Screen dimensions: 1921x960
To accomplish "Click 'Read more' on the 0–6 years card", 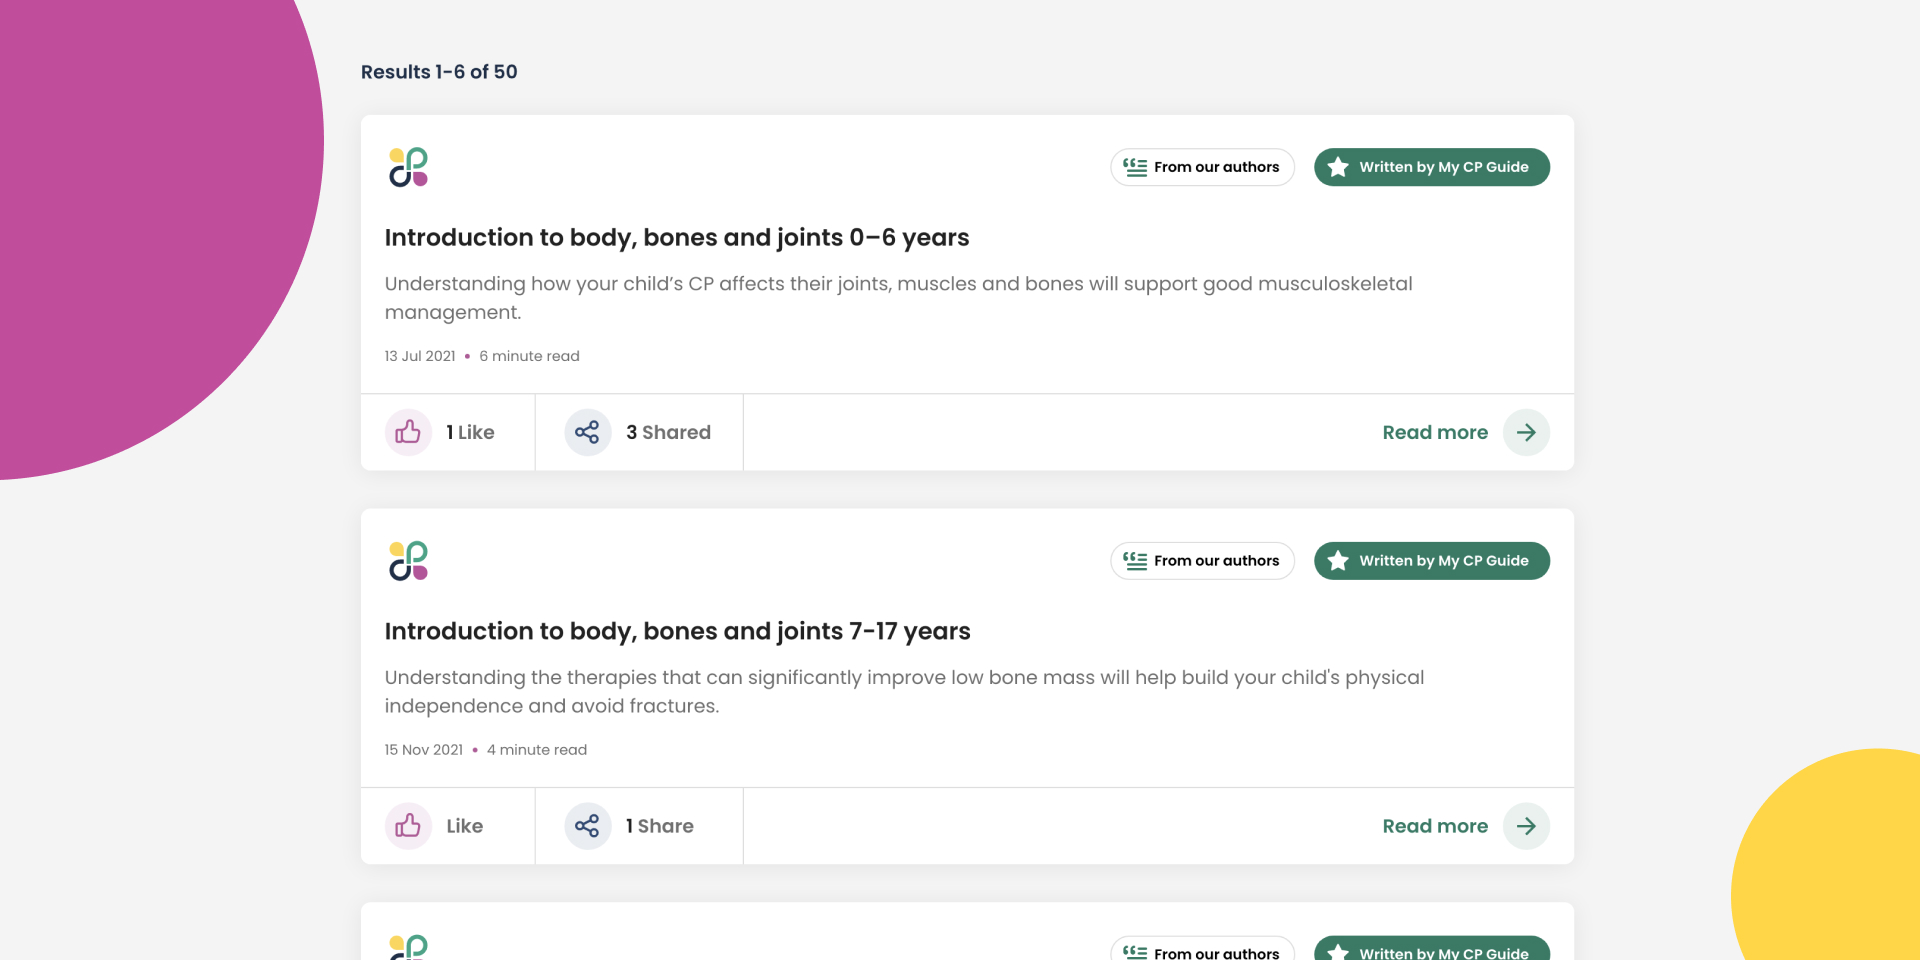I will (1434, 432).
